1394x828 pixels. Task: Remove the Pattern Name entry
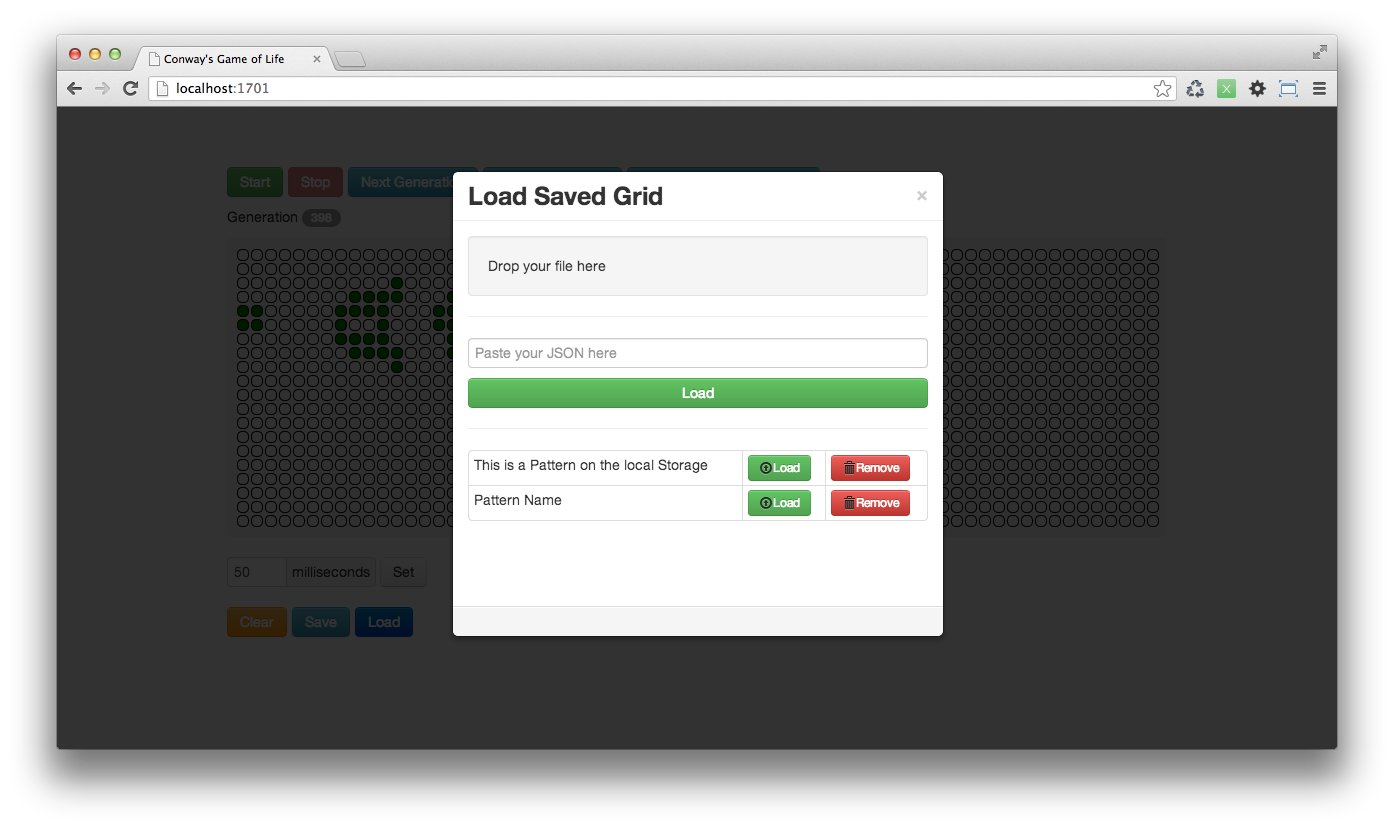pyautogui.click(x=870, y=503)
